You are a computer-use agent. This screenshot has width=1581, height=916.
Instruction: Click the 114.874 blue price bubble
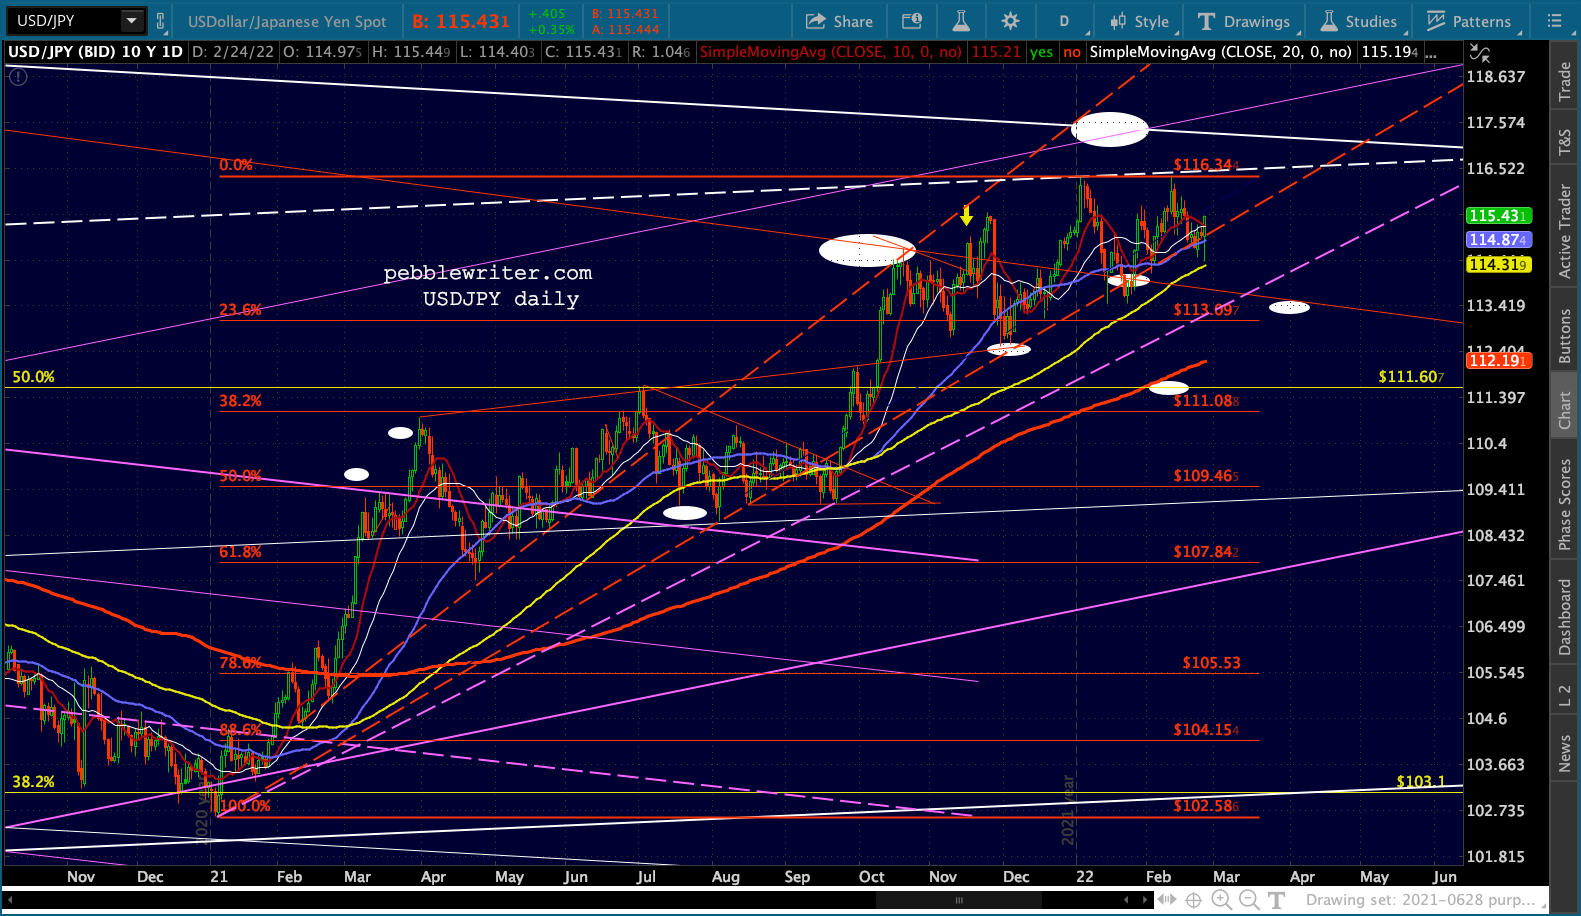pyautogui.click(x=1497, y=240)
